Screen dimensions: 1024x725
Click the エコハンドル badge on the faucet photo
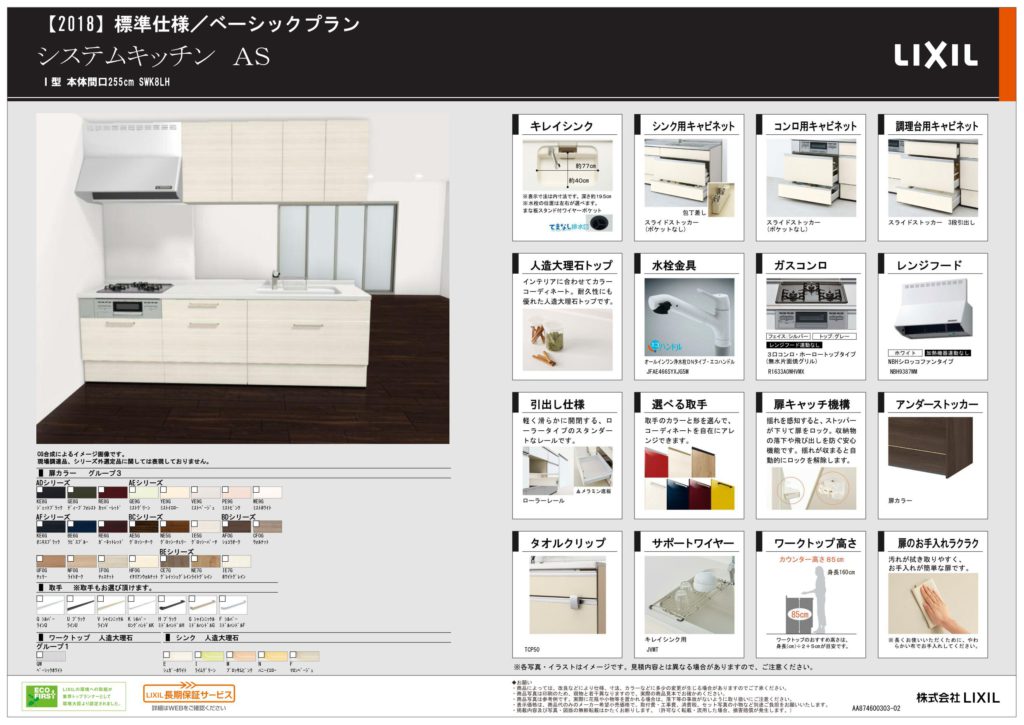pyautogui.click(x=665, y=346)
